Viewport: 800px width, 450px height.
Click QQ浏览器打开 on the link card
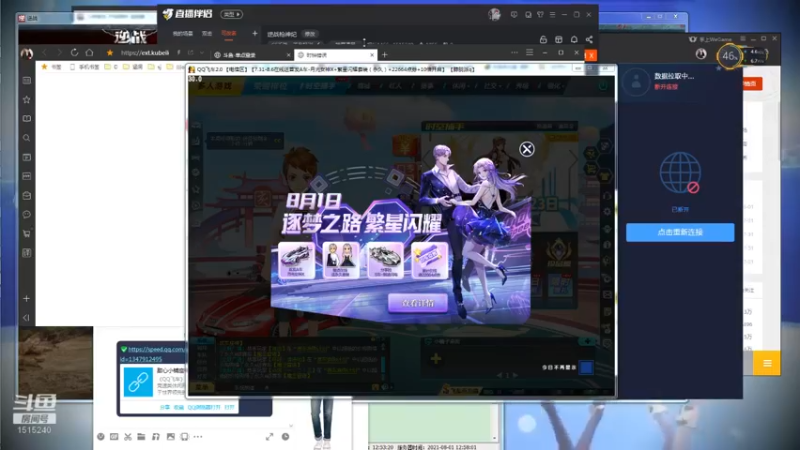[x=204, y=407]
